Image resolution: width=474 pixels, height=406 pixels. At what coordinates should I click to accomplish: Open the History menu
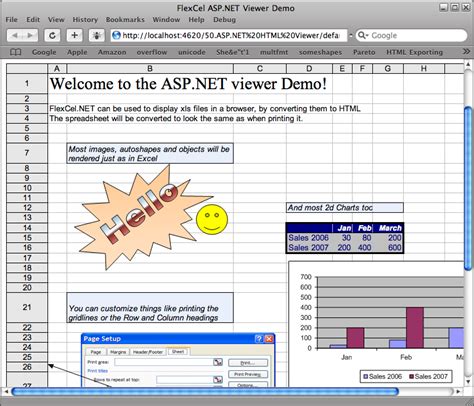tap(85, 20)
